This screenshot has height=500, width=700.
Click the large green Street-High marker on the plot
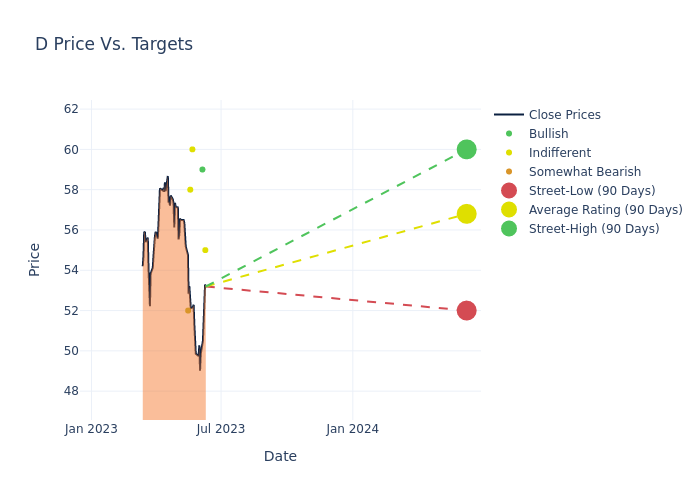click(x=466, y=149)
